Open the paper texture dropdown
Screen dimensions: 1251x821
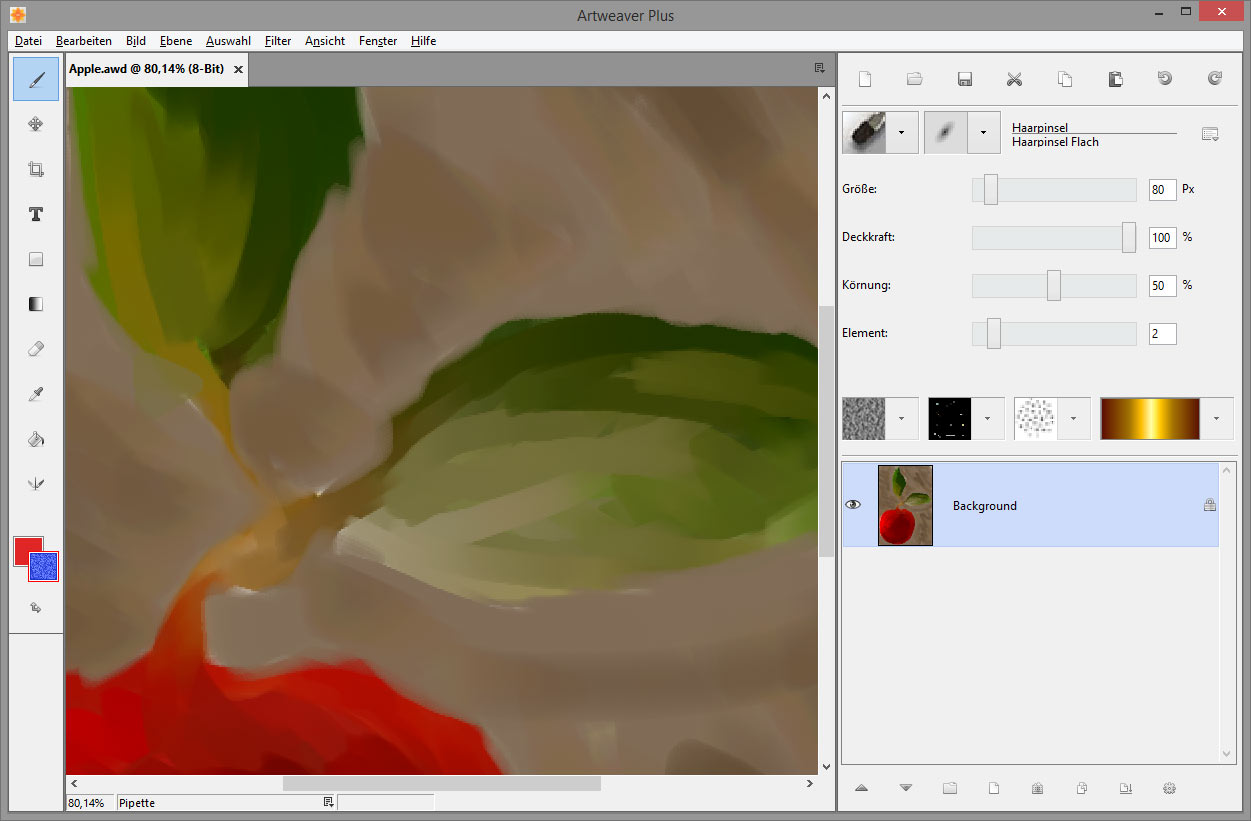pyautogui.click(x=903, y=418)
